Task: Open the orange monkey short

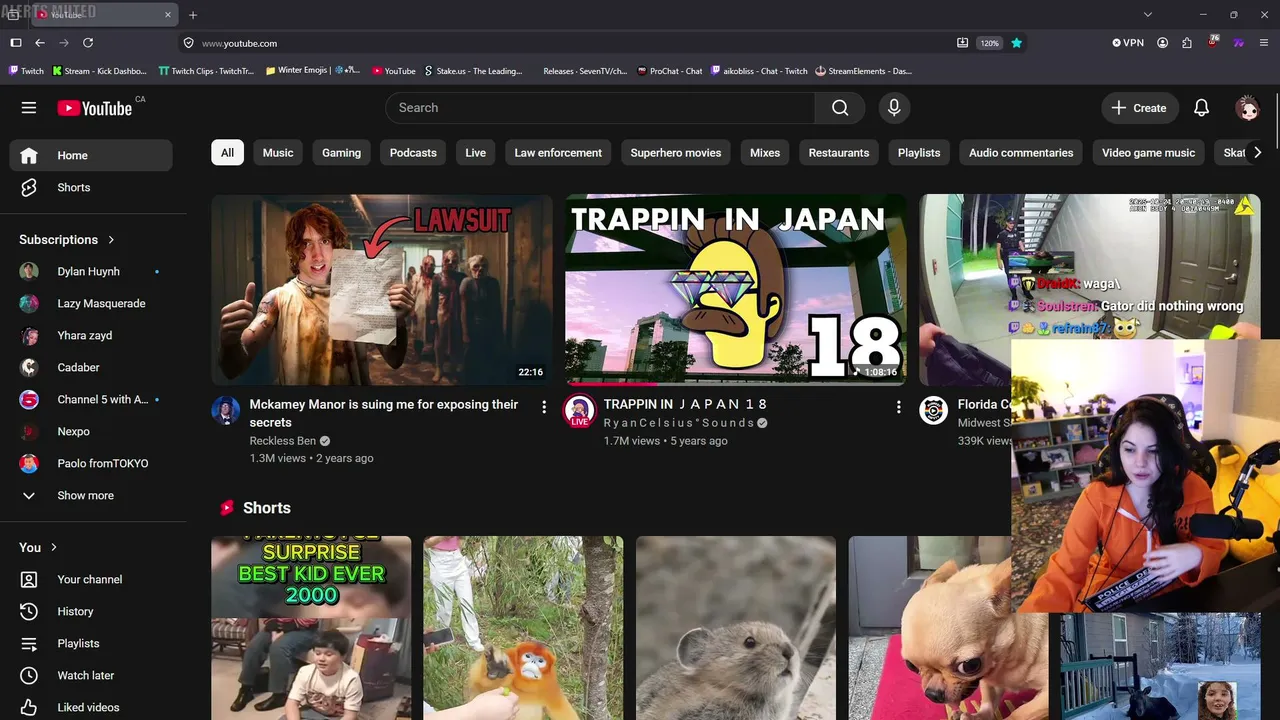Action: click(523, 628)
